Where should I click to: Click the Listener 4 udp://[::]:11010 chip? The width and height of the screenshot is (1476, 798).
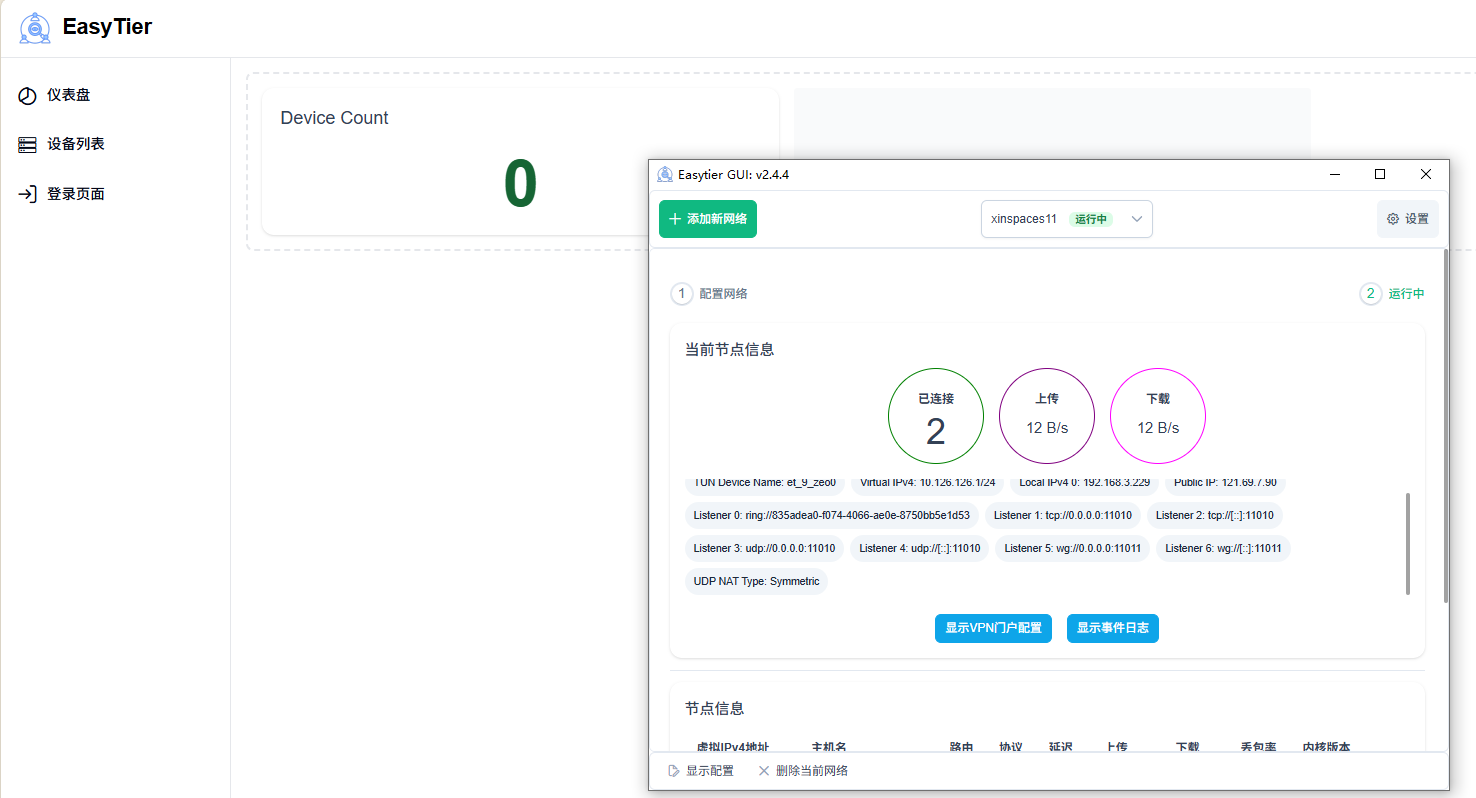pyautogui.click(x=920, y=549)
